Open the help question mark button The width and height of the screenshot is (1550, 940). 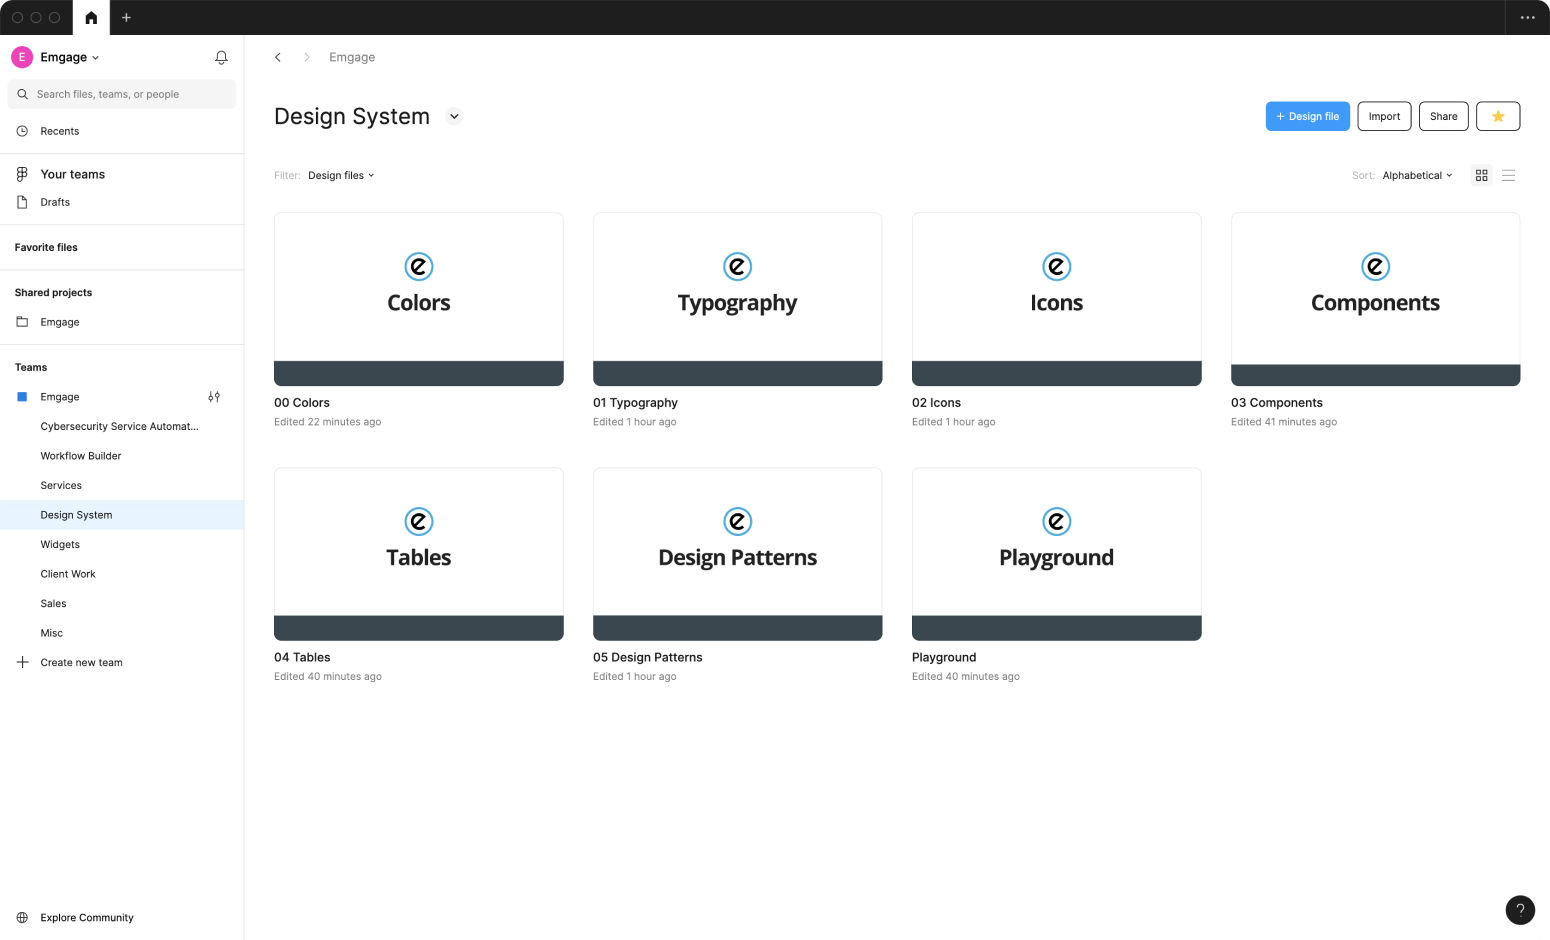[x=1520, y=910]
